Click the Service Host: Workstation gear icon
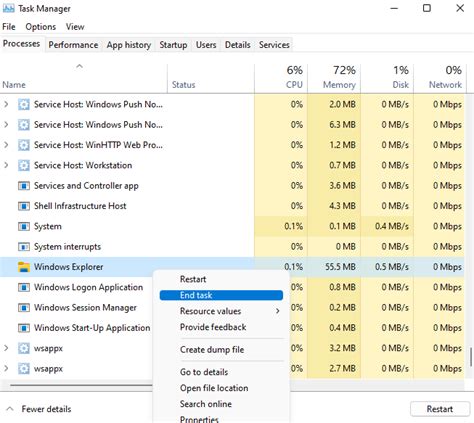This screenshot has height=423, width=474. tap(24, 165)
